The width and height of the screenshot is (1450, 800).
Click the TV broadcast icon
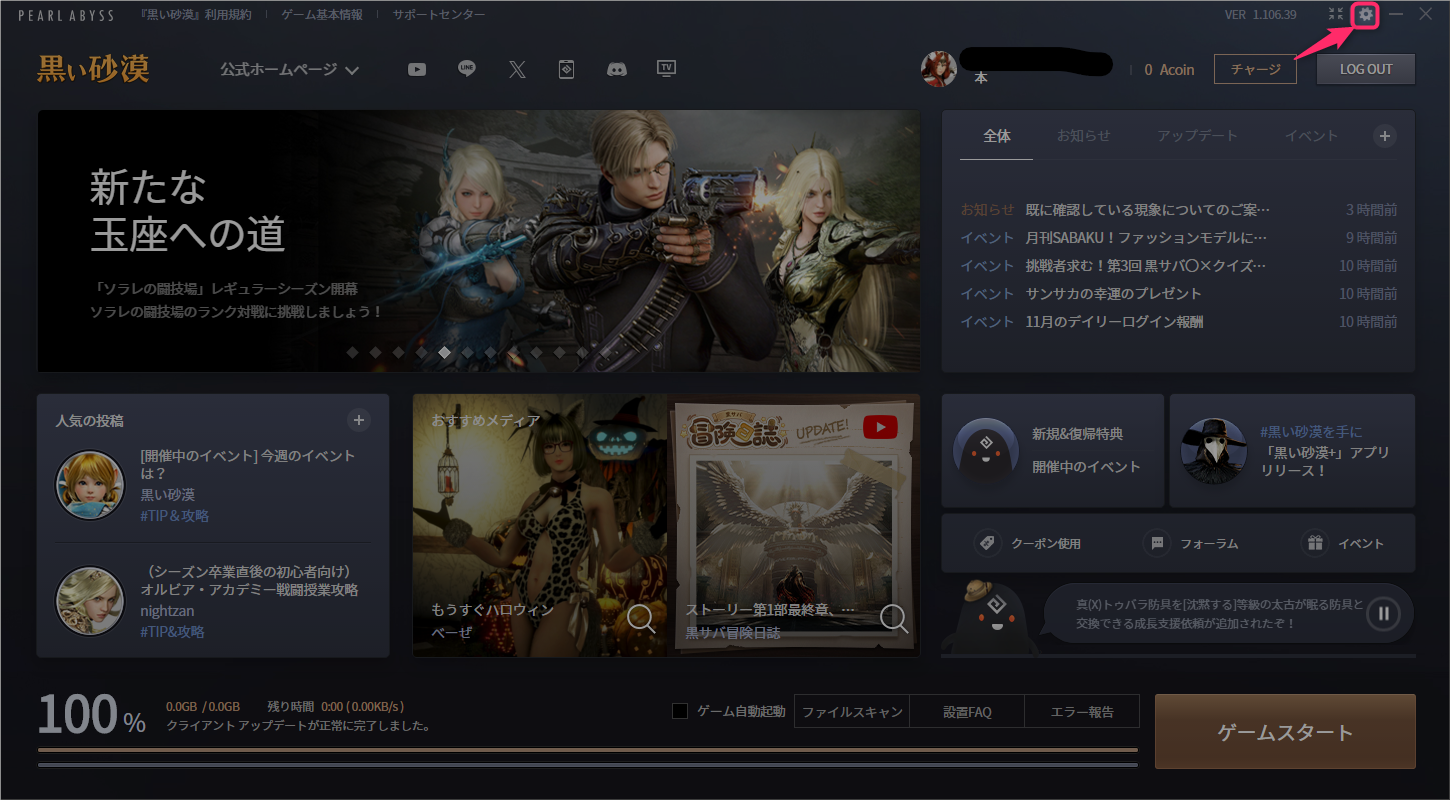pos(667,69)
